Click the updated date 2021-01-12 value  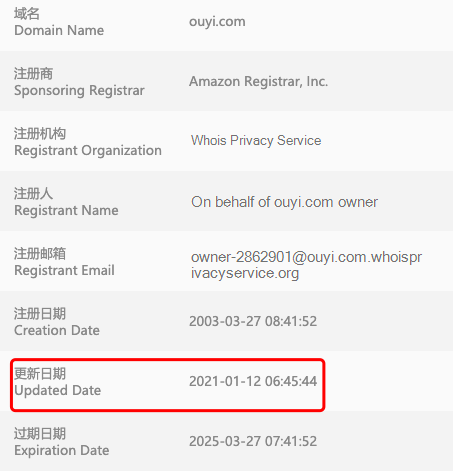(x=253, y=381)
